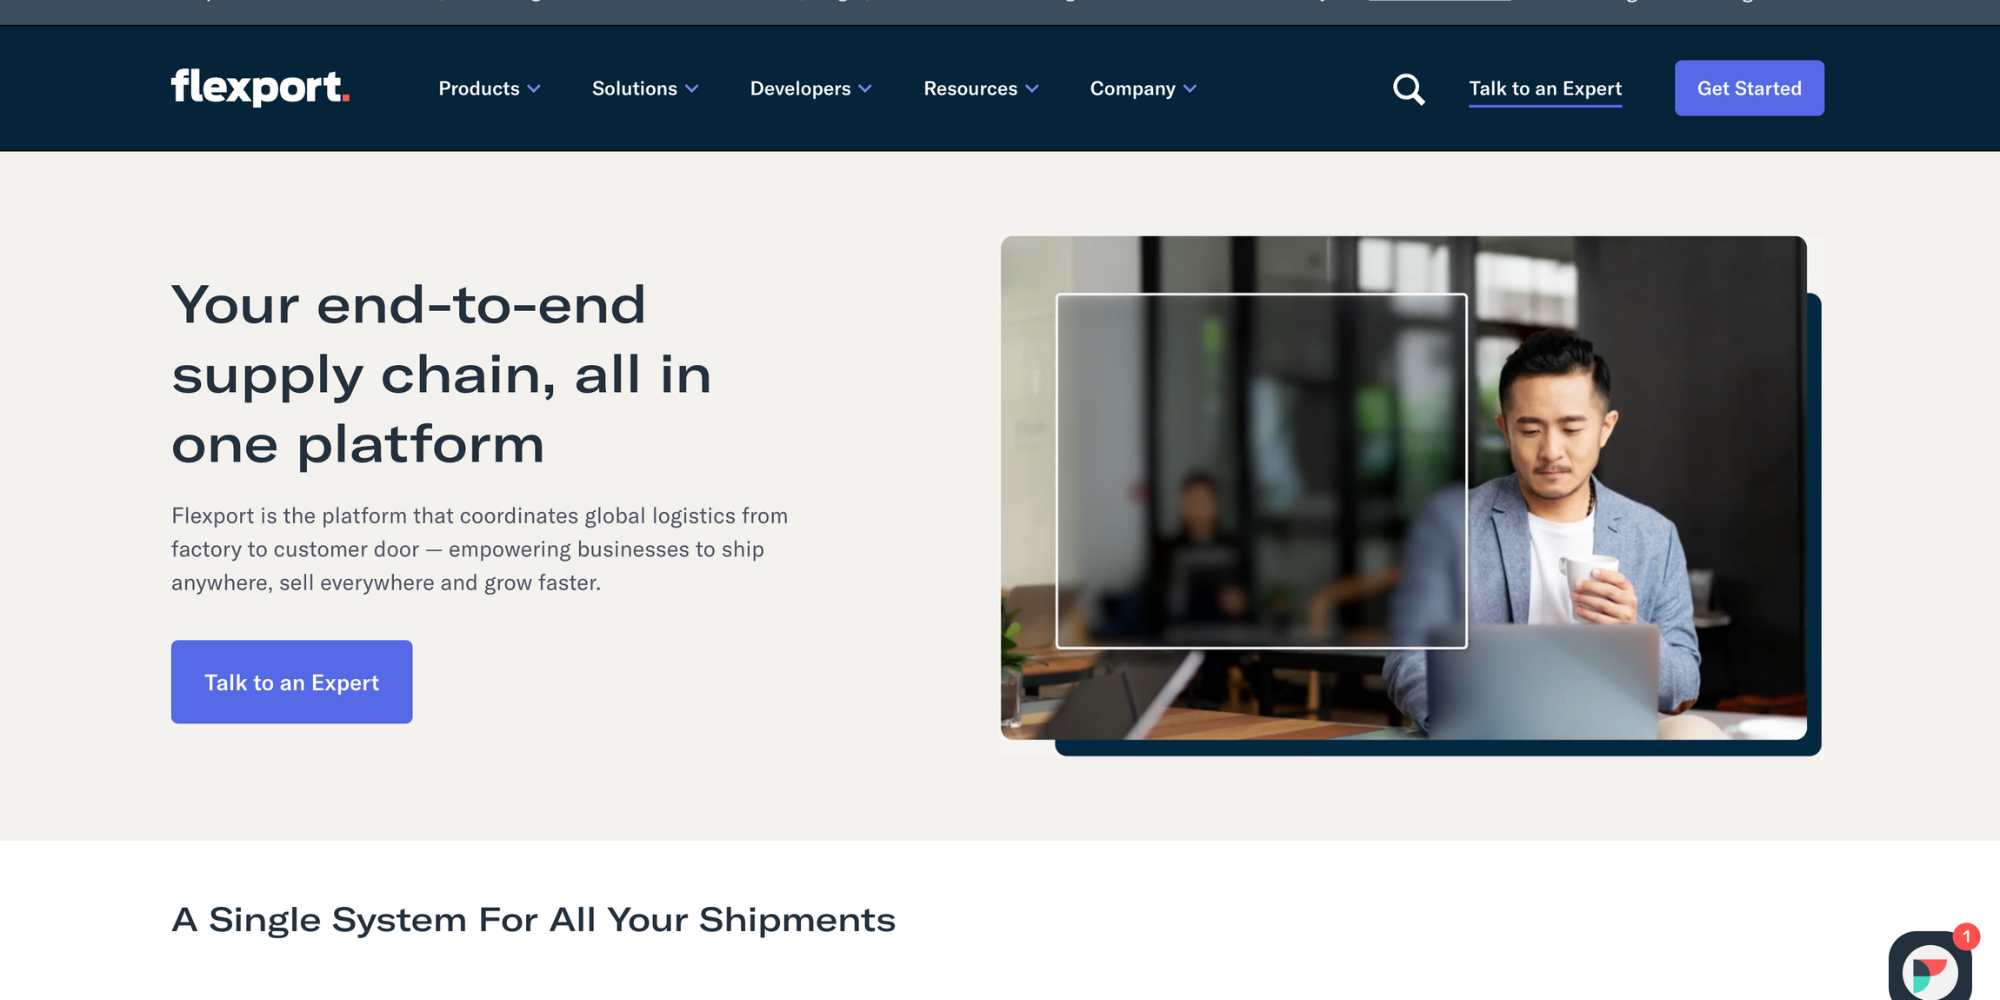The width and height of the screenshot is (2000, 1000).
Task: Click the hero image of the man with the laptop
Action: click(1404, 488)
